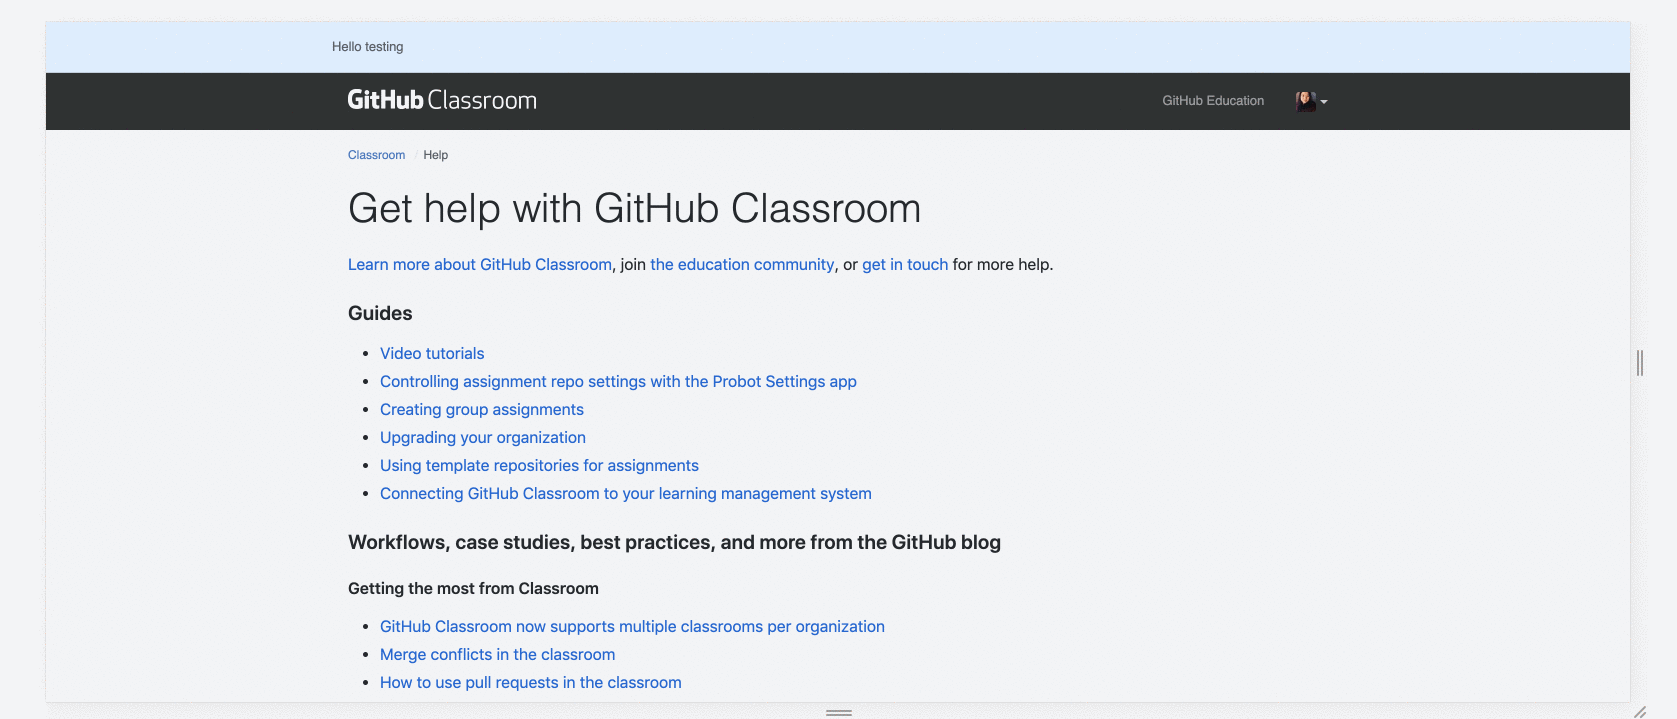The height and width of the screenshot is (719, 1677).
Task: Click the Help breadcrumb item
Action: 436,155
